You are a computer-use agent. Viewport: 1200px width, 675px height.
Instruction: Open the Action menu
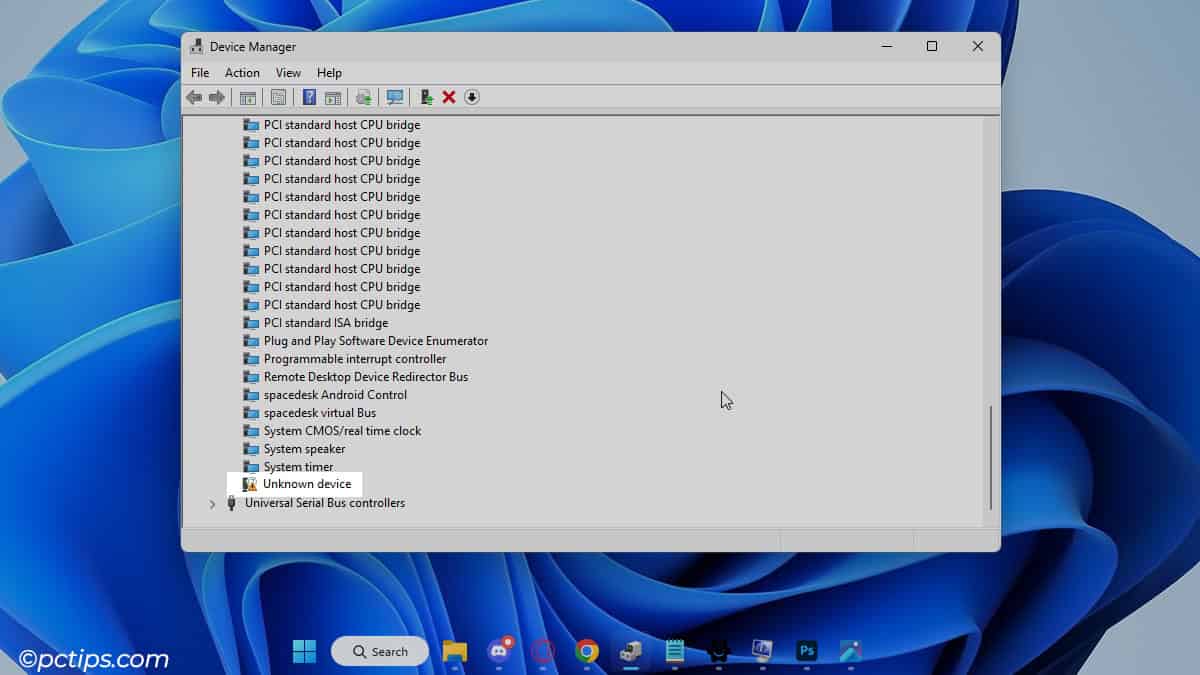242,73
